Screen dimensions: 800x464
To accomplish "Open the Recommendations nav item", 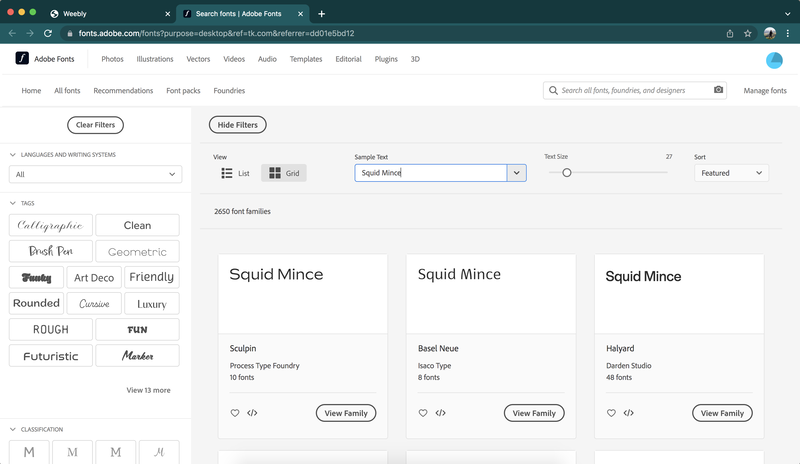I will pyautogui.click(x=123, y=90).
